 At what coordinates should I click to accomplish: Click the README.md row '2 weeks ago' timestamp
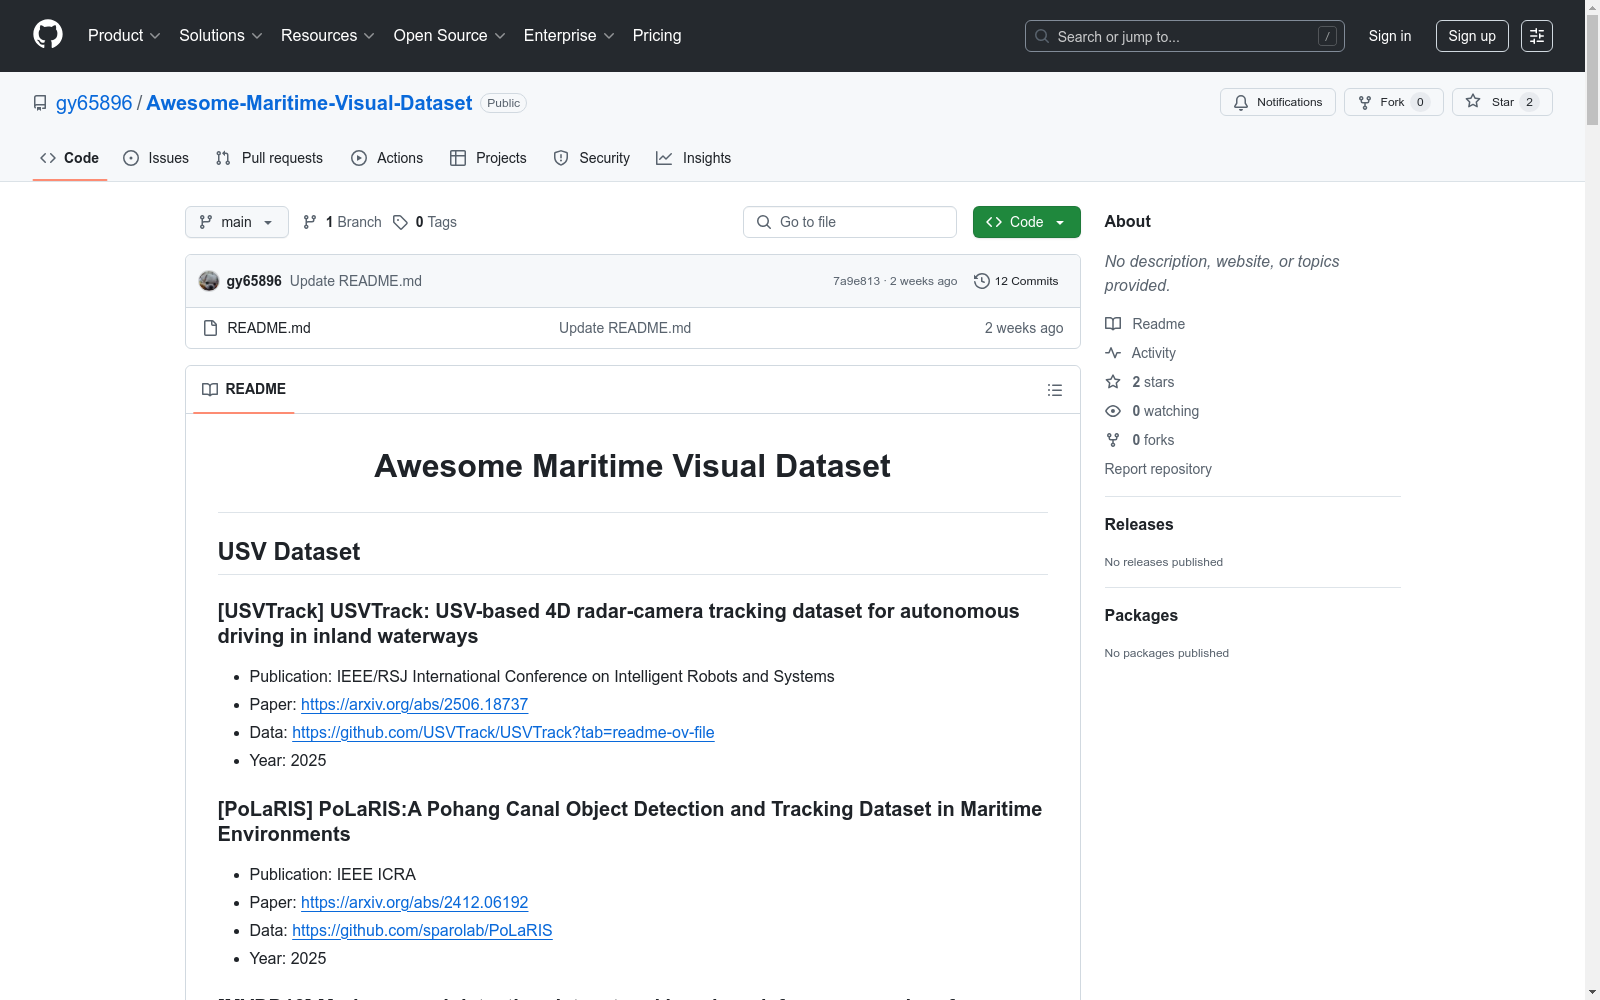tap(1024, 328)
